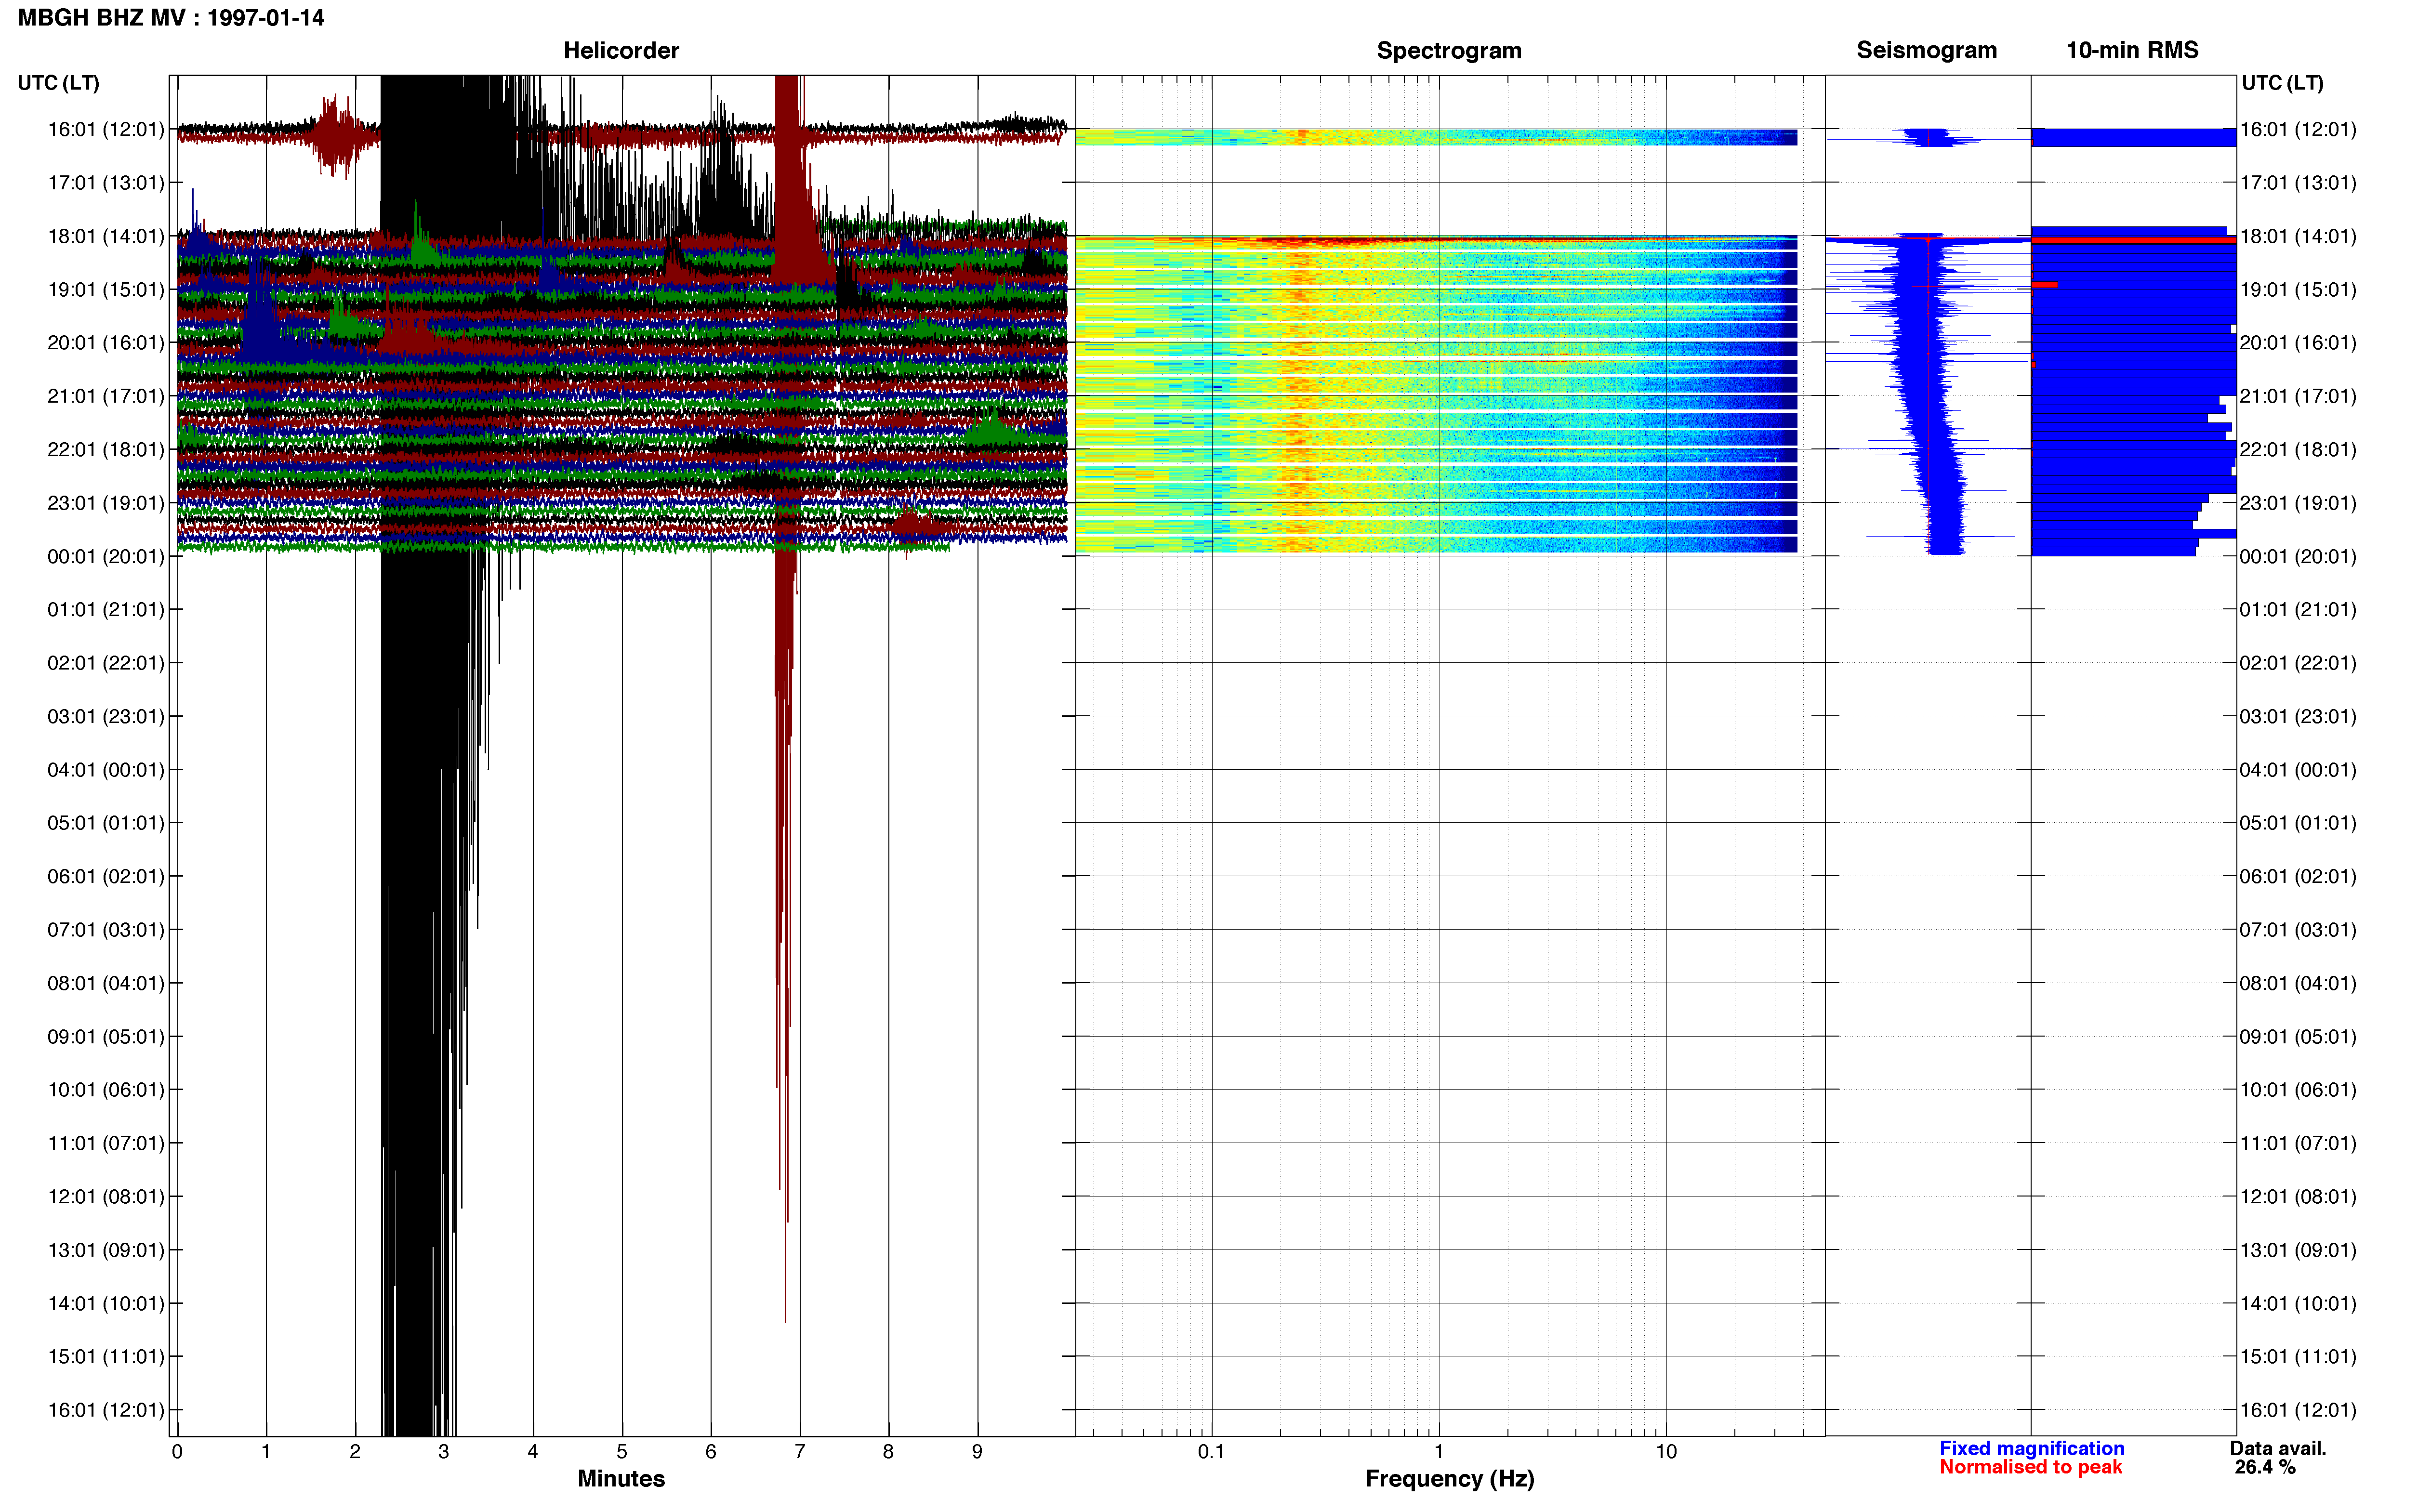Click the helicorder minute tick '5'
Image resolution: width=2418 pixels, height=1512 pixels.
pos(622,1452)
